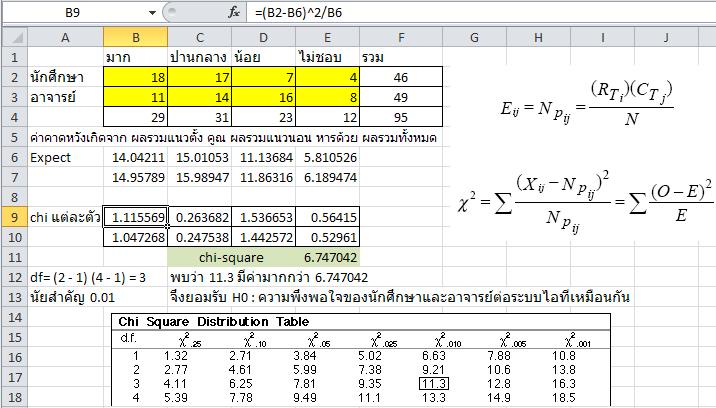
Task: Select the row 13 header
Action: (x=13, y=297)
